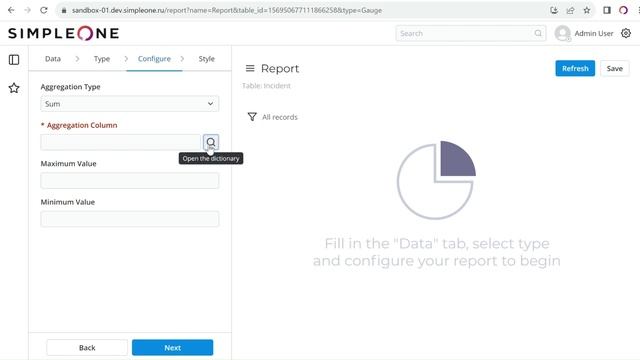Screen dimensions: 640x360
Task: Click the Admin User avatar
Action: [x=562, y=33]
